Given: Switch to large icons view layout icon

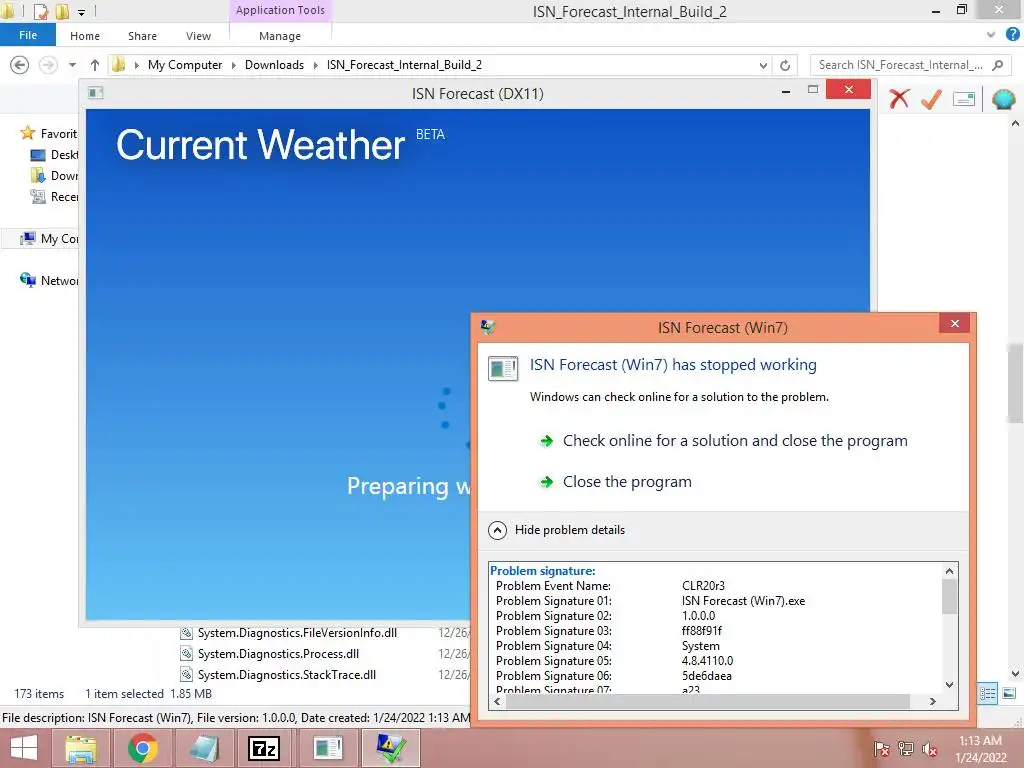Looking at the screenshot, I should (x=1009, y=694).
